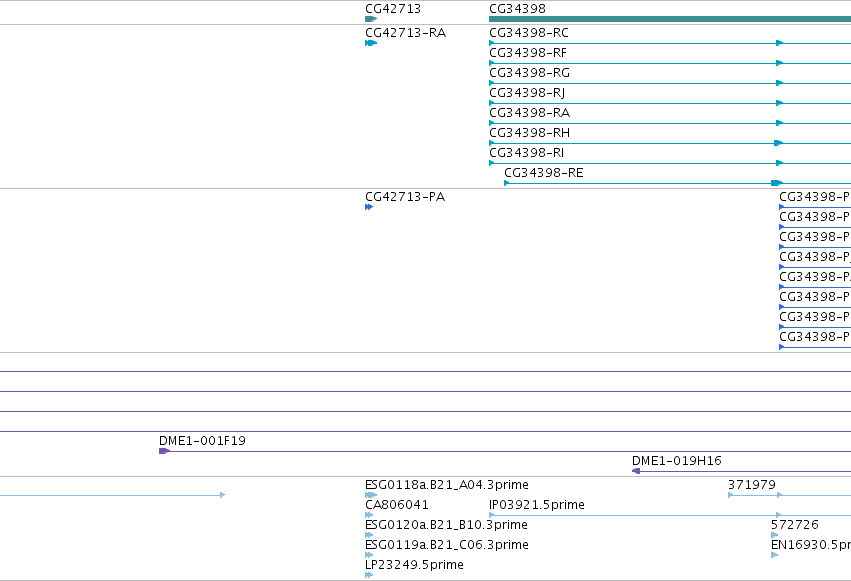Select the CG34398-RA transcript label
This screenshot has height=581, width=851.
529,113
